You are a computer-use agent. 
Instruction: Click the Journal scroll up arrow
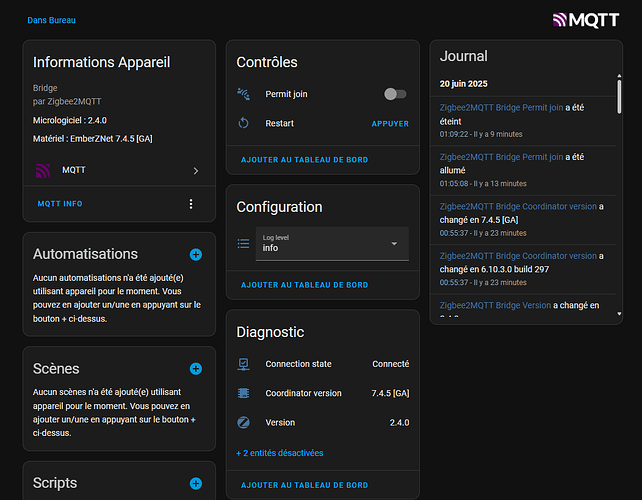point(619,76)
